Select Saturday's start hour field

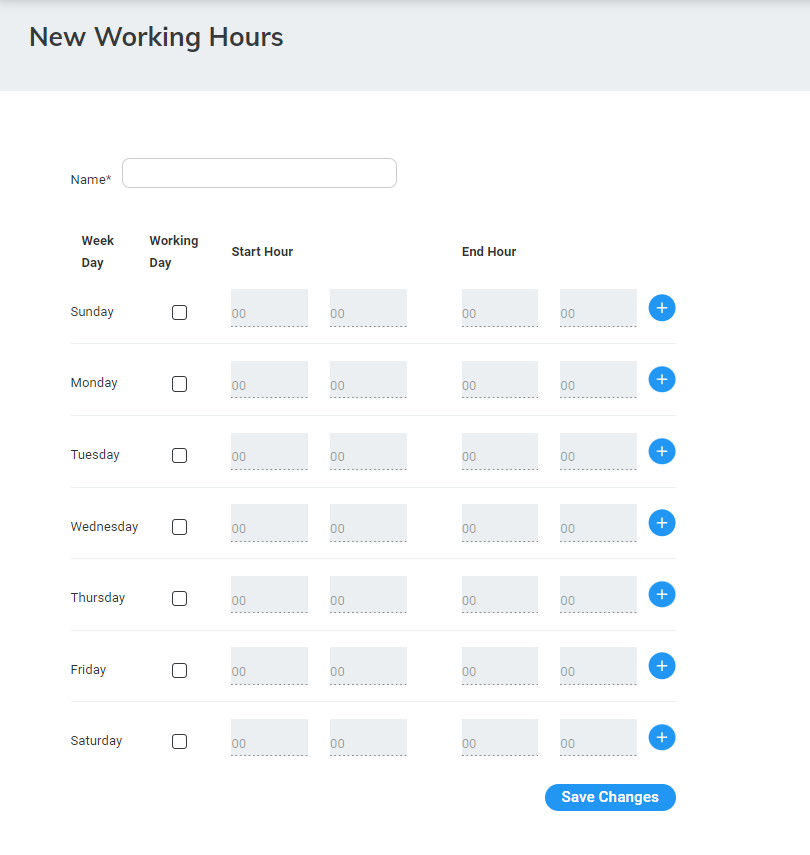269,738
